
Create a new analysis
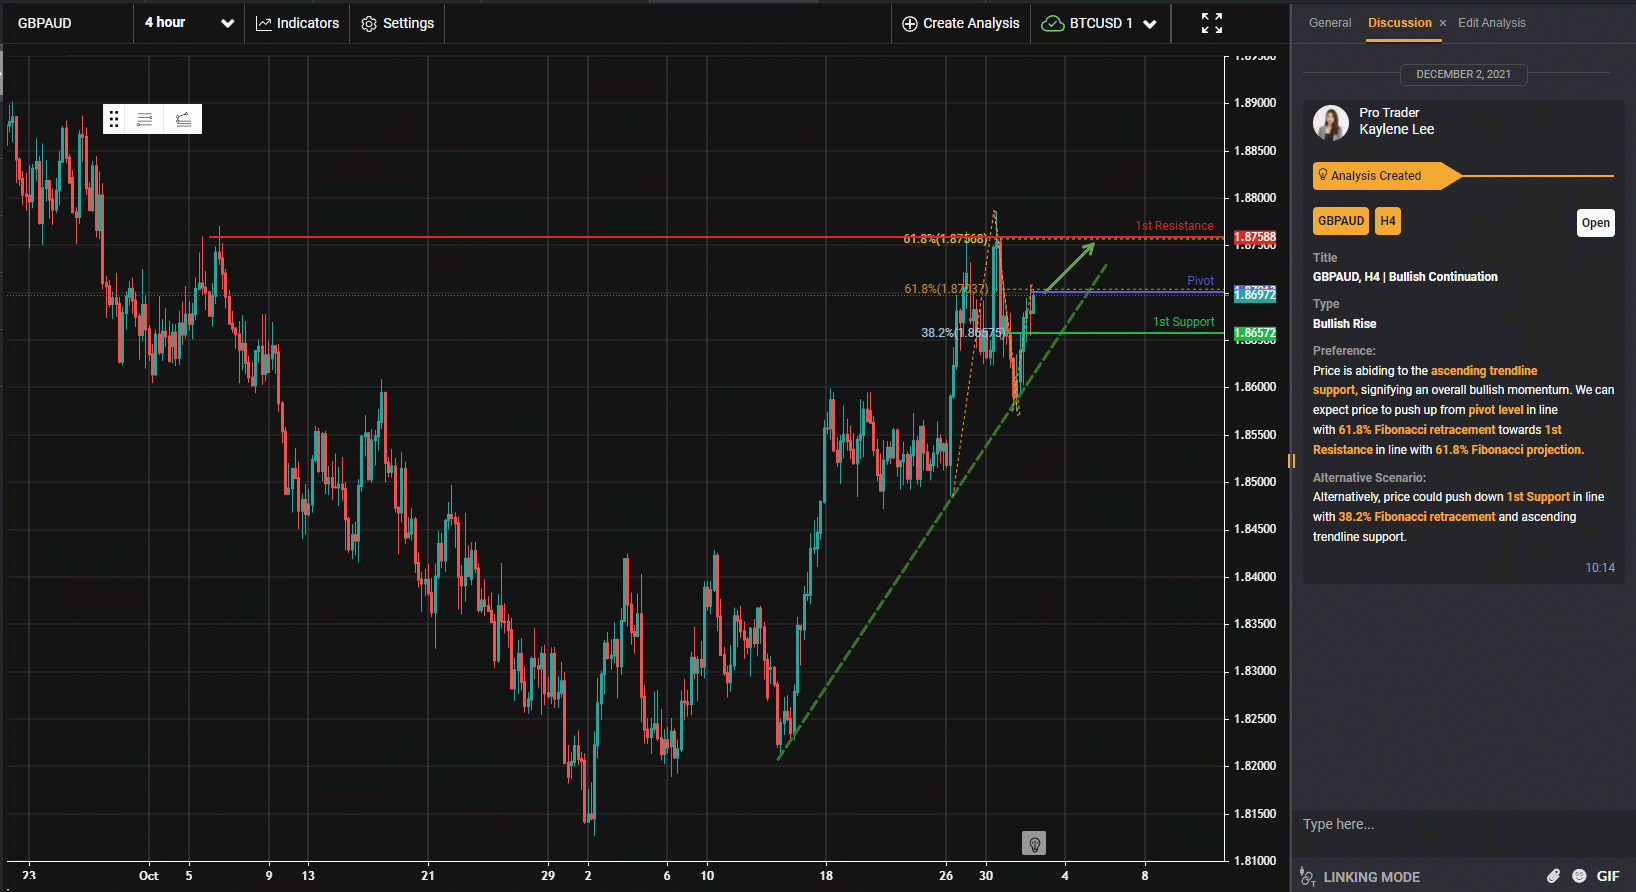tap(960, 23)
